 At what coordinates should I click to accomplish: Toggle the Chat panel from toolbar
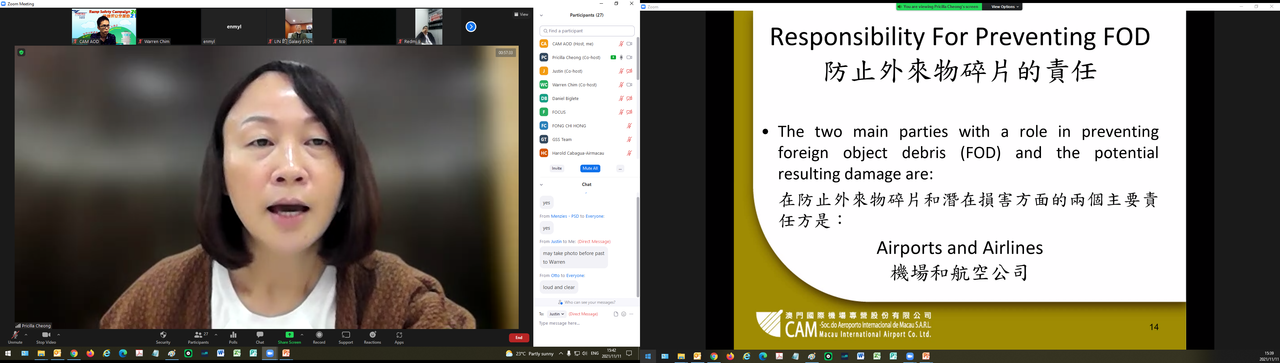coord(260,334)
